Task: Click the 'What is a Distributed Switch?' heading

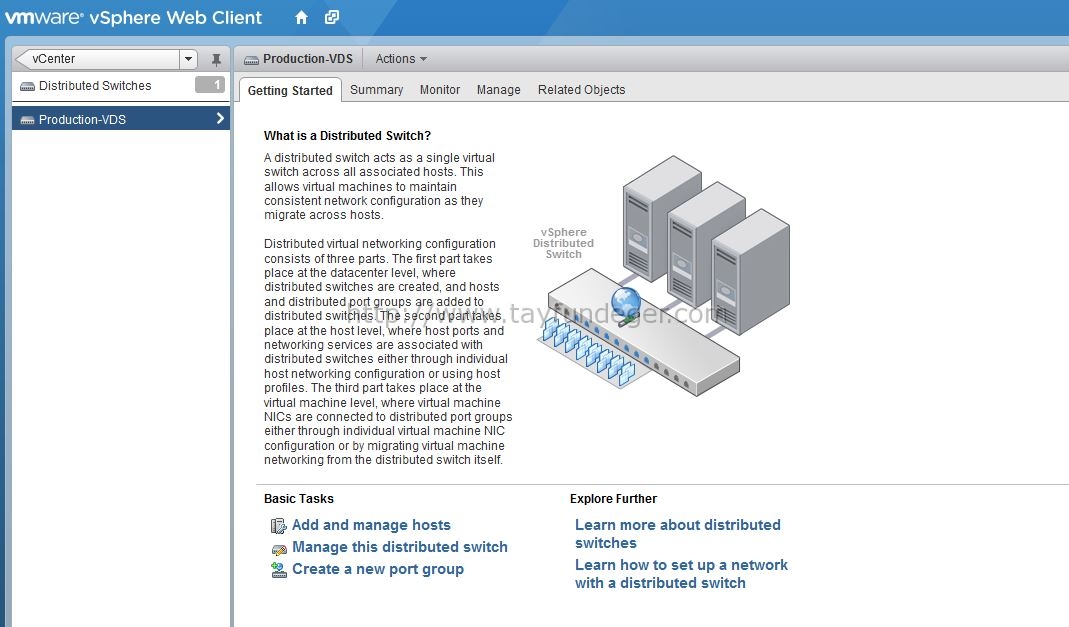Action: (x=347, y=136)
